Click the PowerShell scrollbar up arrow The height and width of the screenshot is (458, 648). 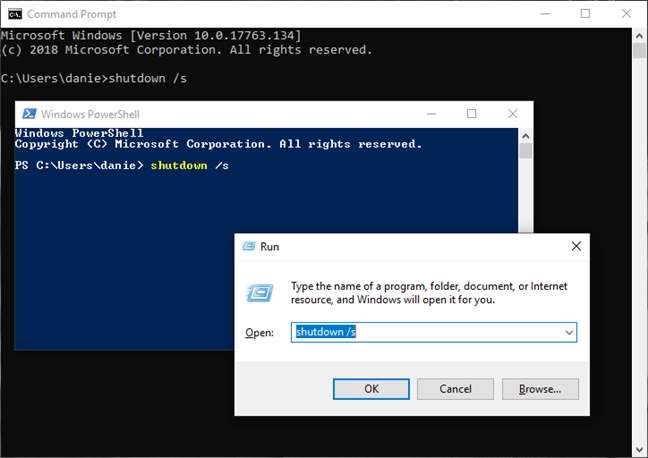tap(525, 136)
